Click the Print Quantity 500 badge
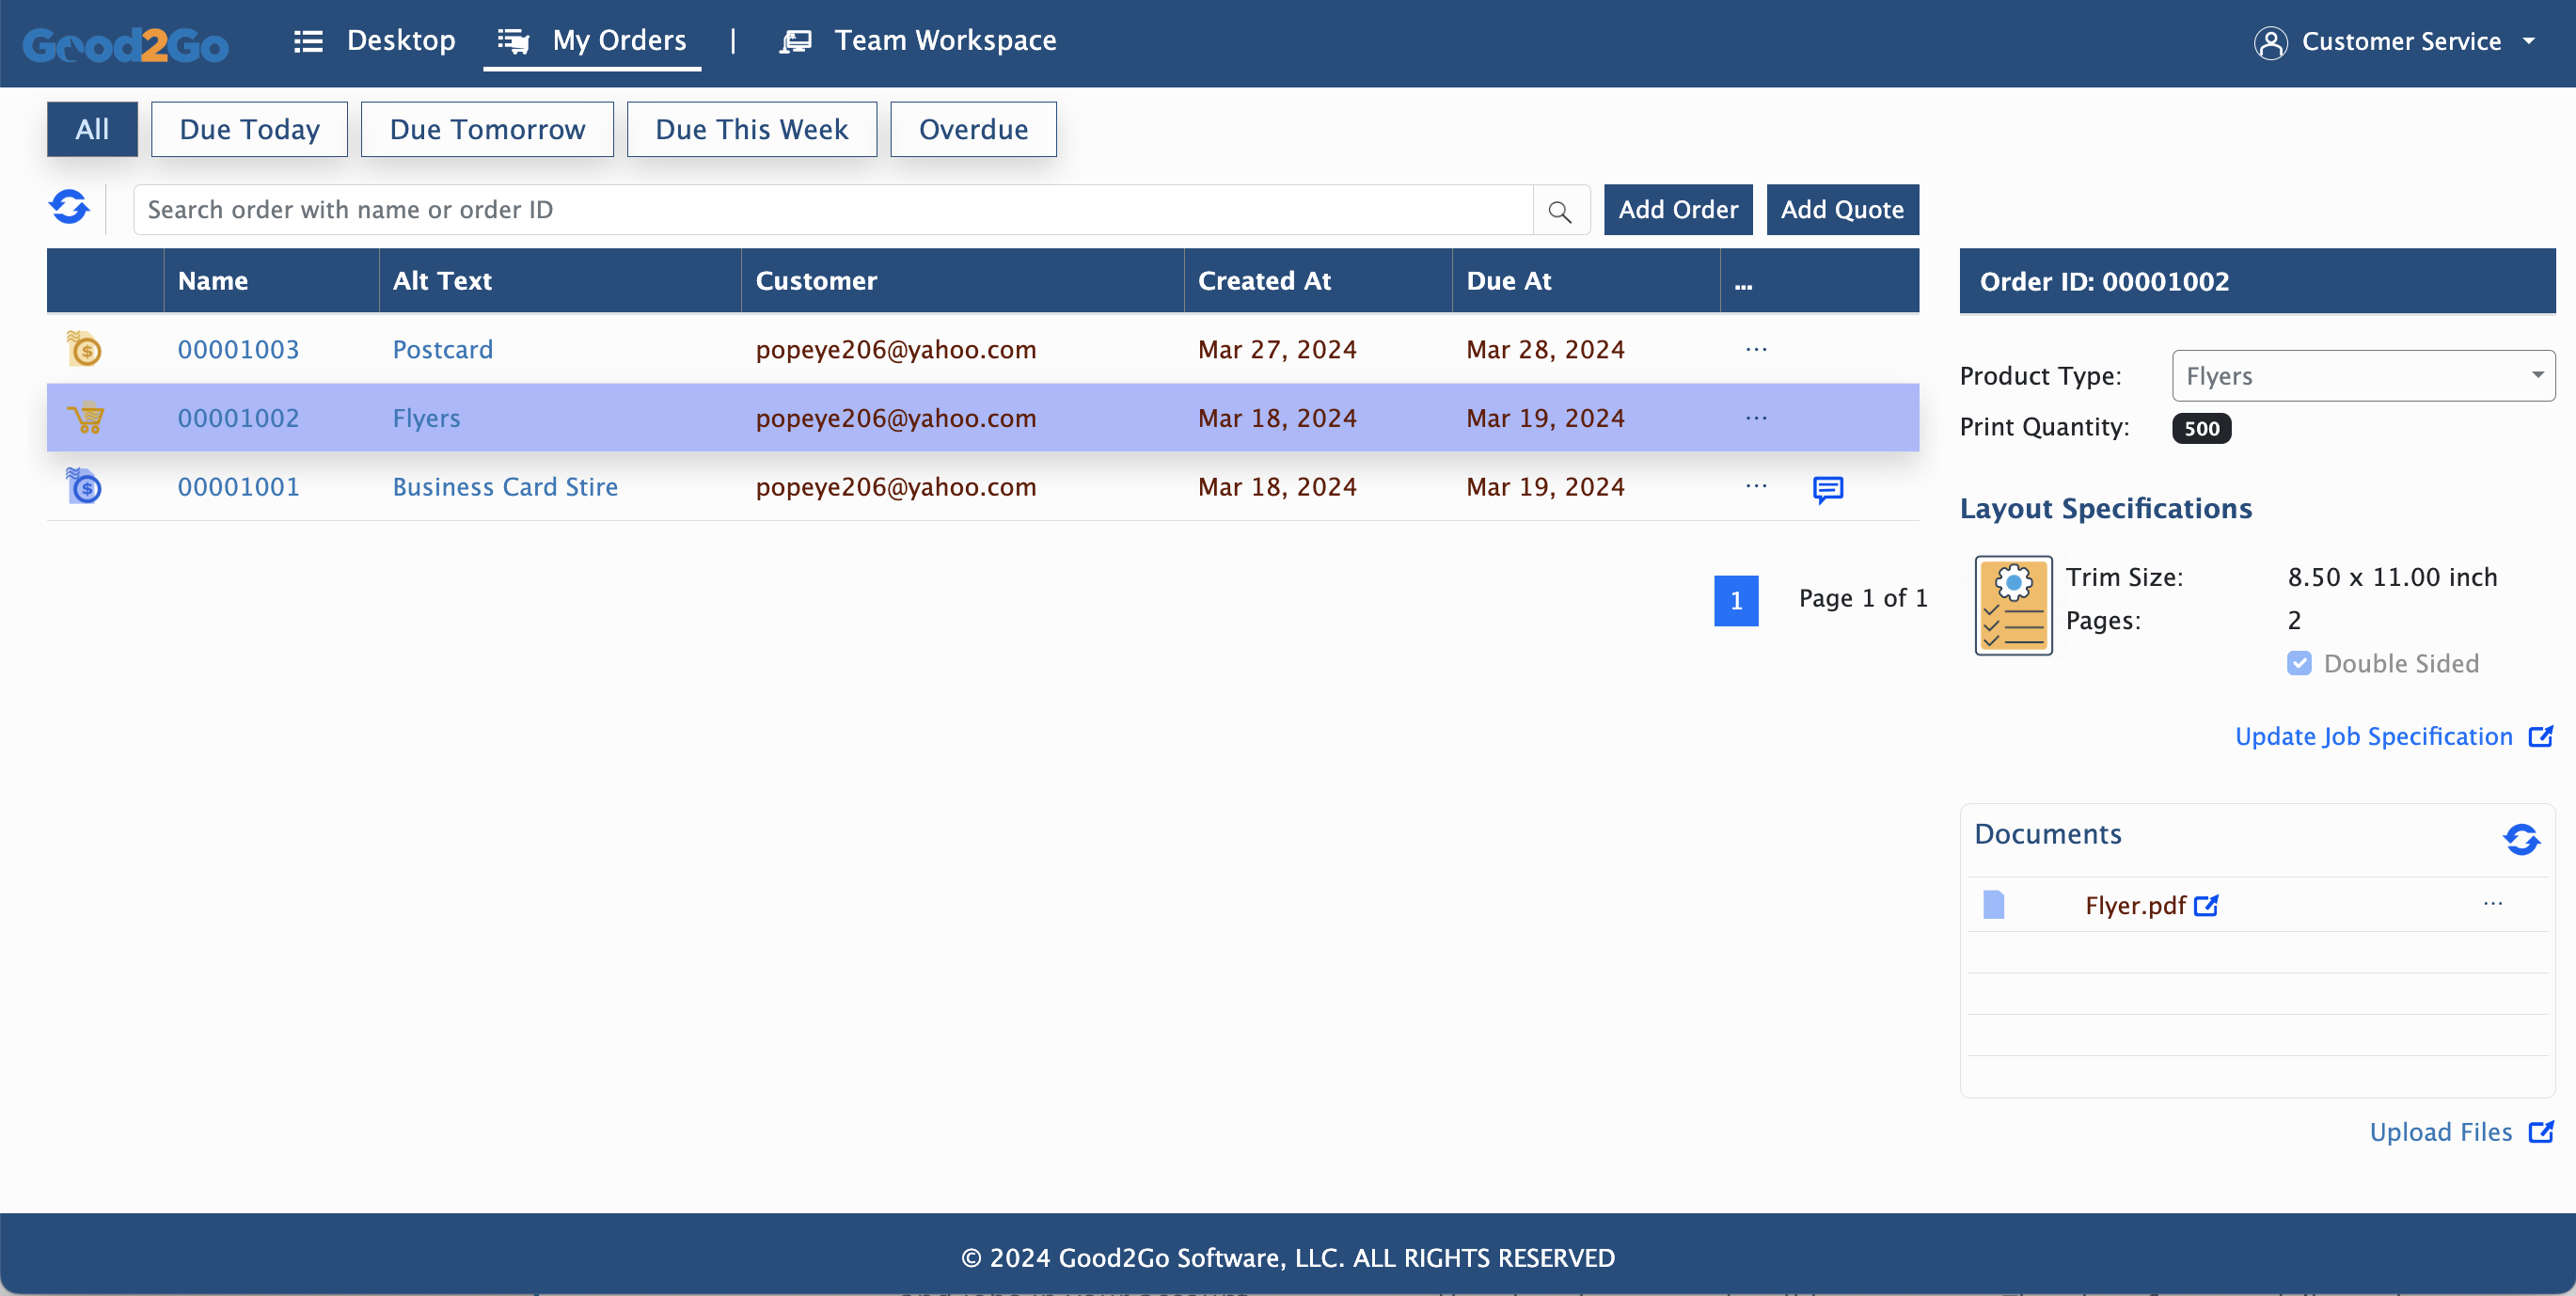 2201,428
